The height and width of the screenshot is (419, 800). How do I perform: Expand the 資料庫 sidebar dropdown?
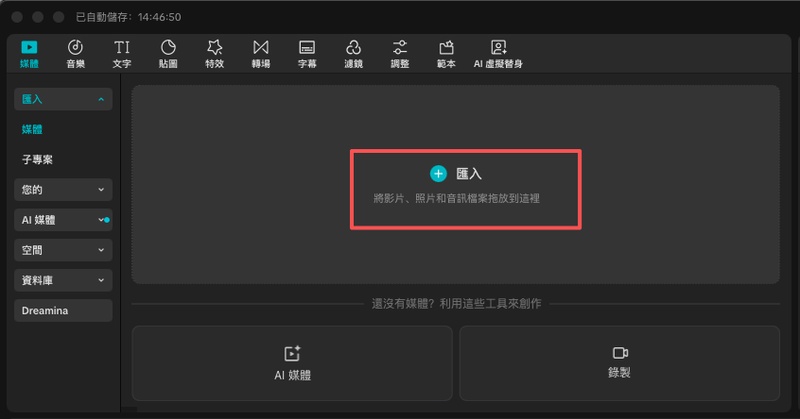tap(63, 280)
